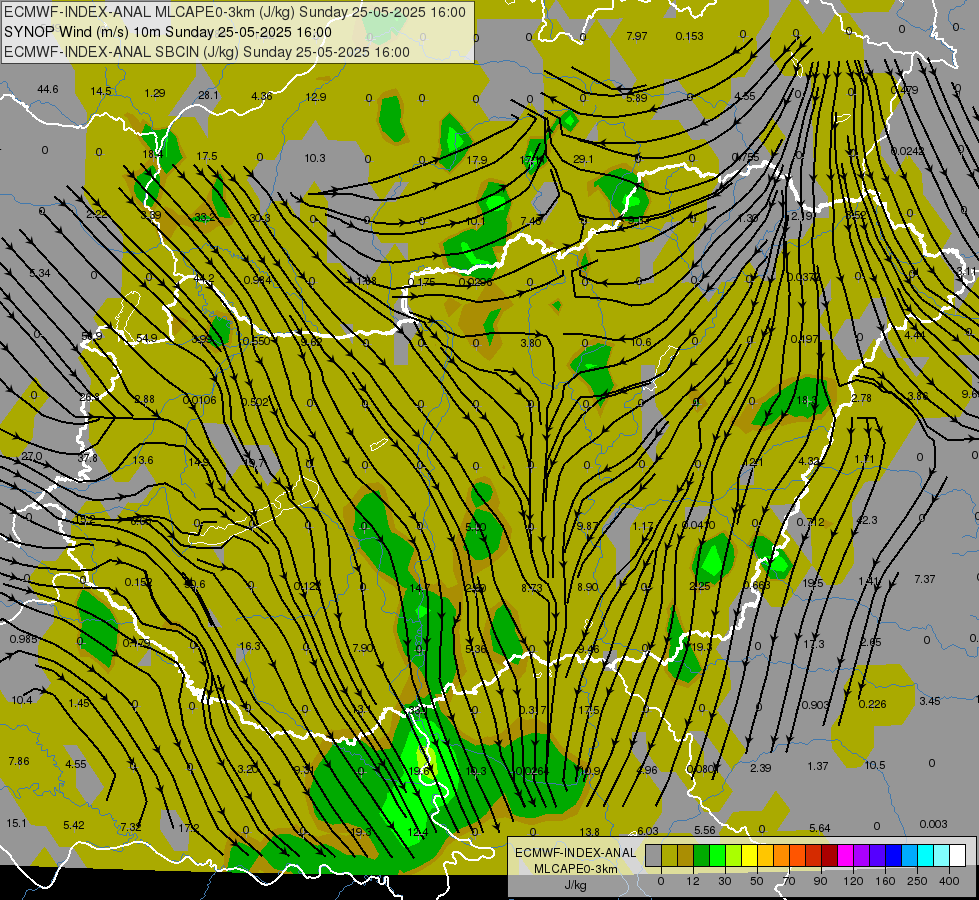Viewport: 979px width, 900px height.
Task: Click the SBCIN title line in header
Action: point(207,52)
